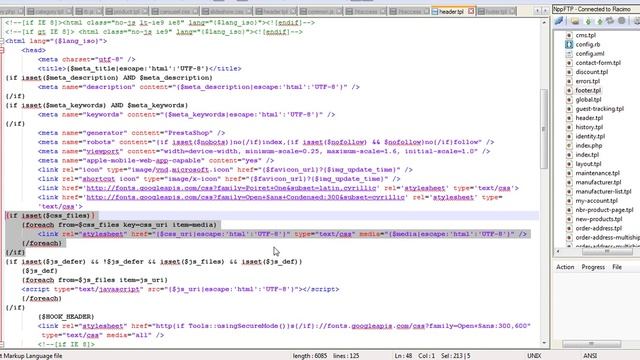The height and width of the screenshot is (360, 640).
Task: Click the Poiret+One Google Fonts URL
Action: pyautogui.click(x=231, y=188)
